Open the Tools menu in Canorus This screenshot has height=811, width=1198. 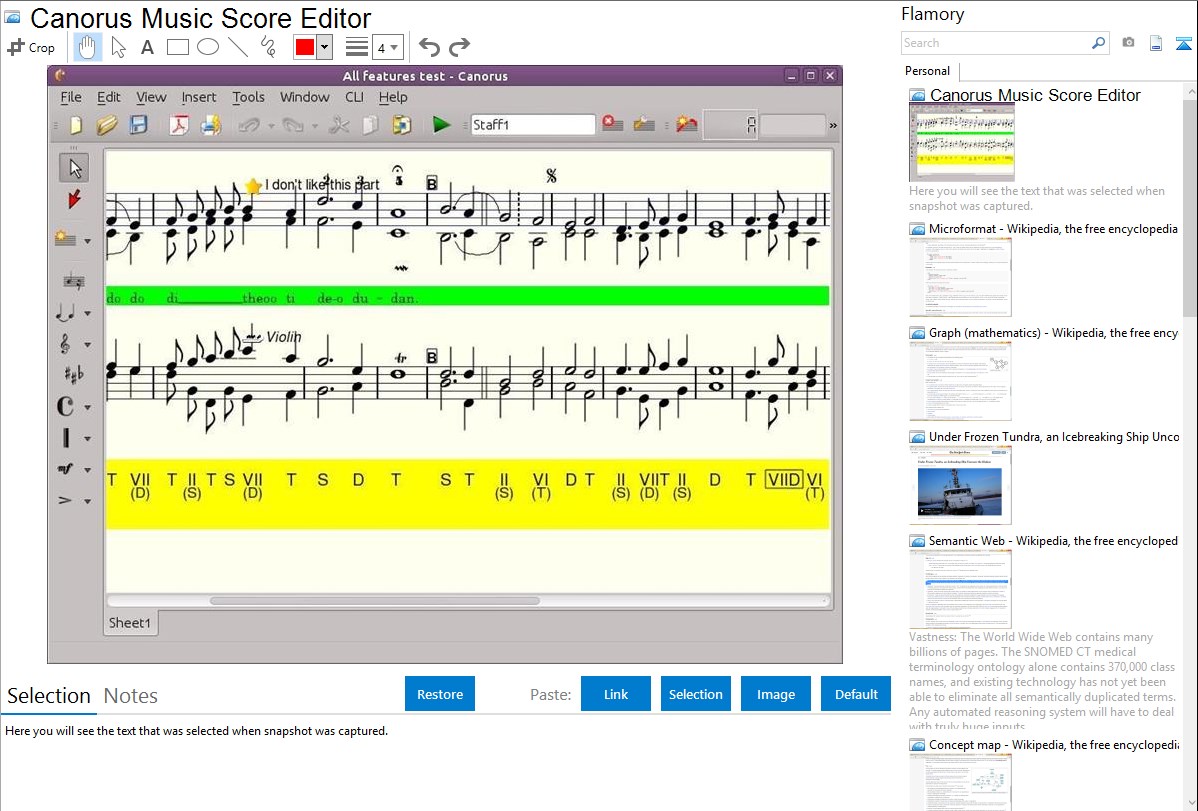(x=248, y=97)
